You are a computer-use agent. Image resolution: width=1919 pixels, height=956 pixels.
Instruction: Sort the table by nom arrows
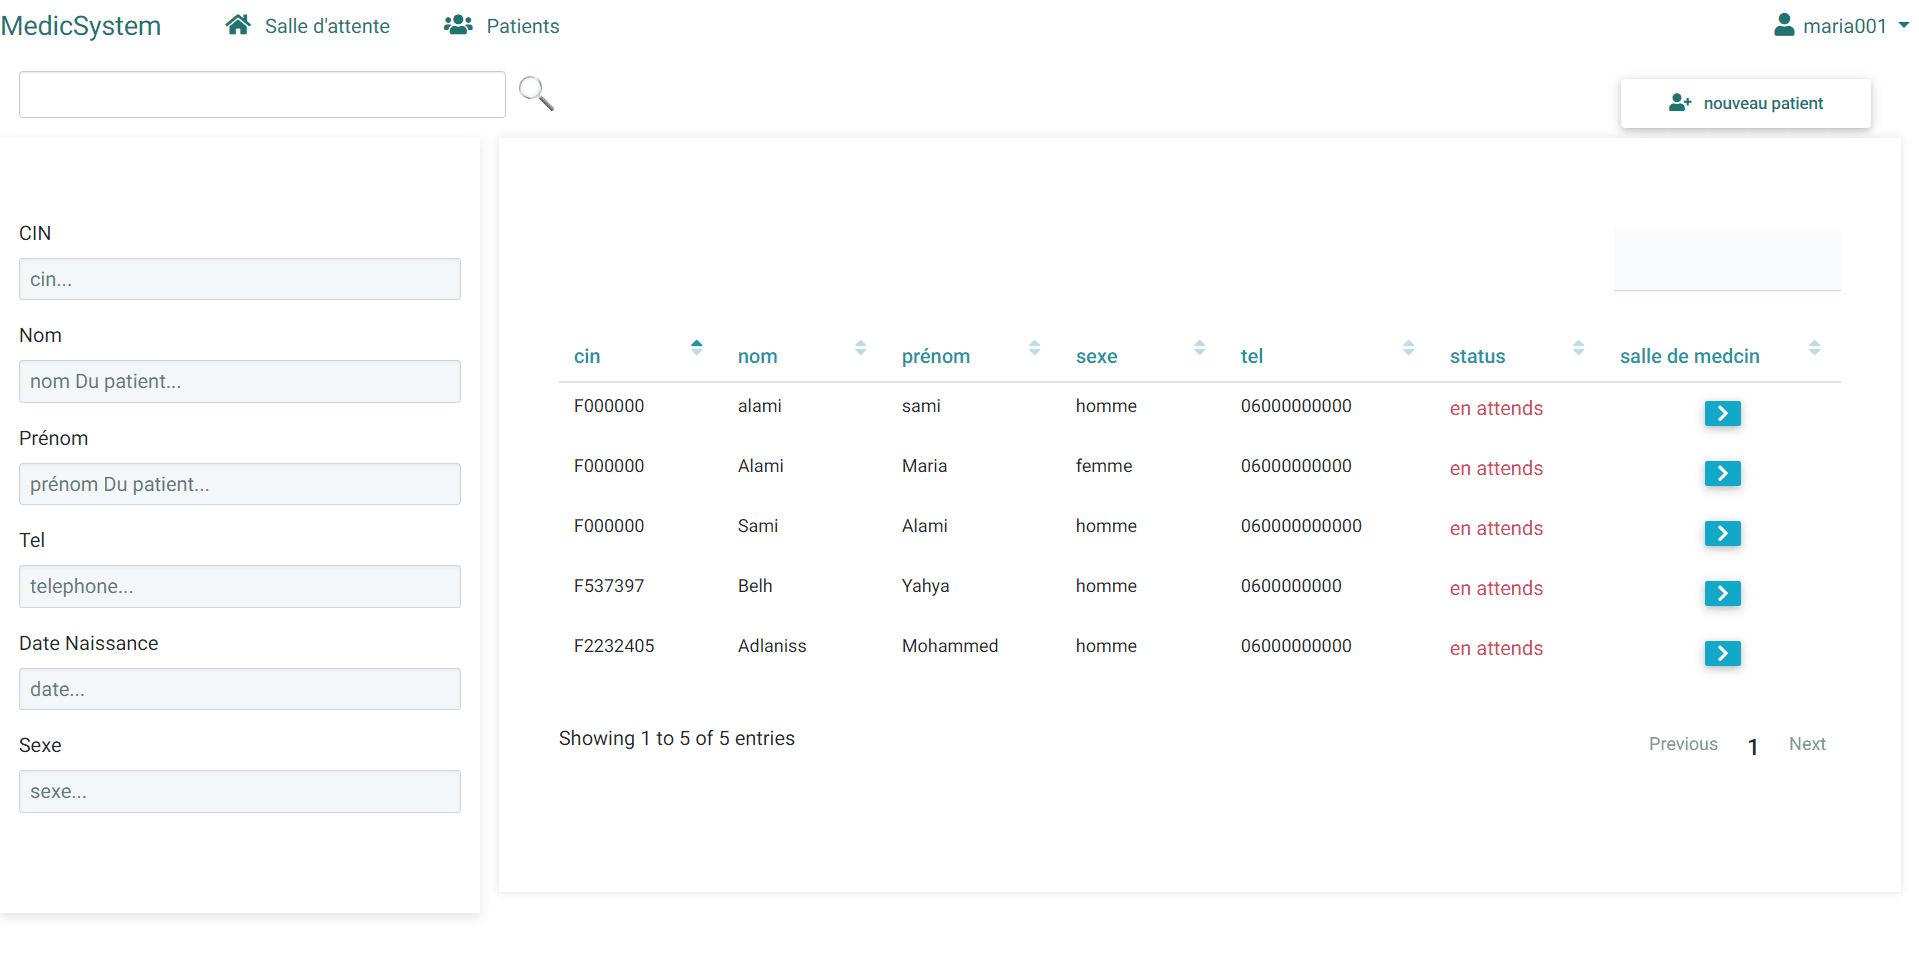point(860,348)
